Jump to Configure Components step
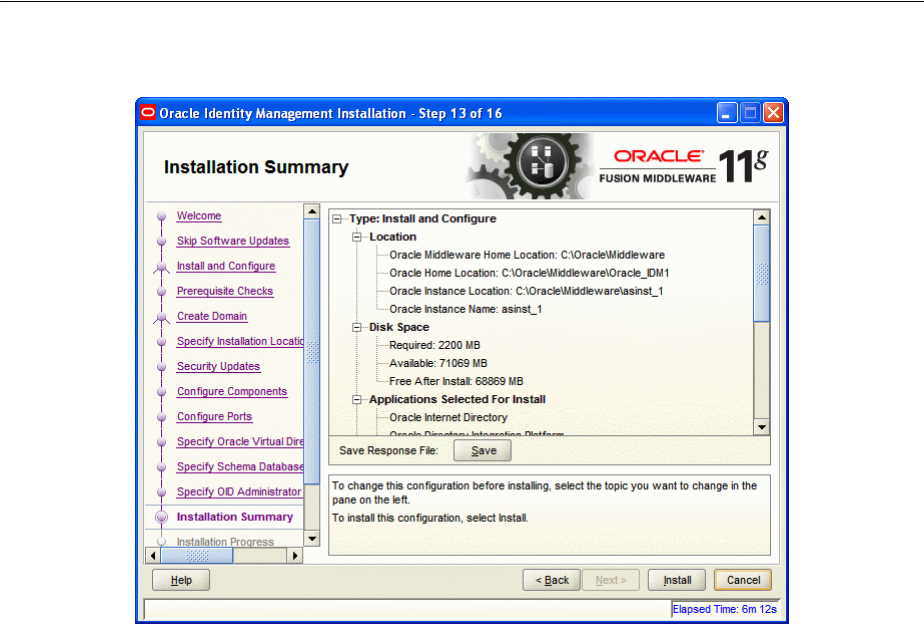The width and height of the screenshot is (924, 624). pos(232,392)
